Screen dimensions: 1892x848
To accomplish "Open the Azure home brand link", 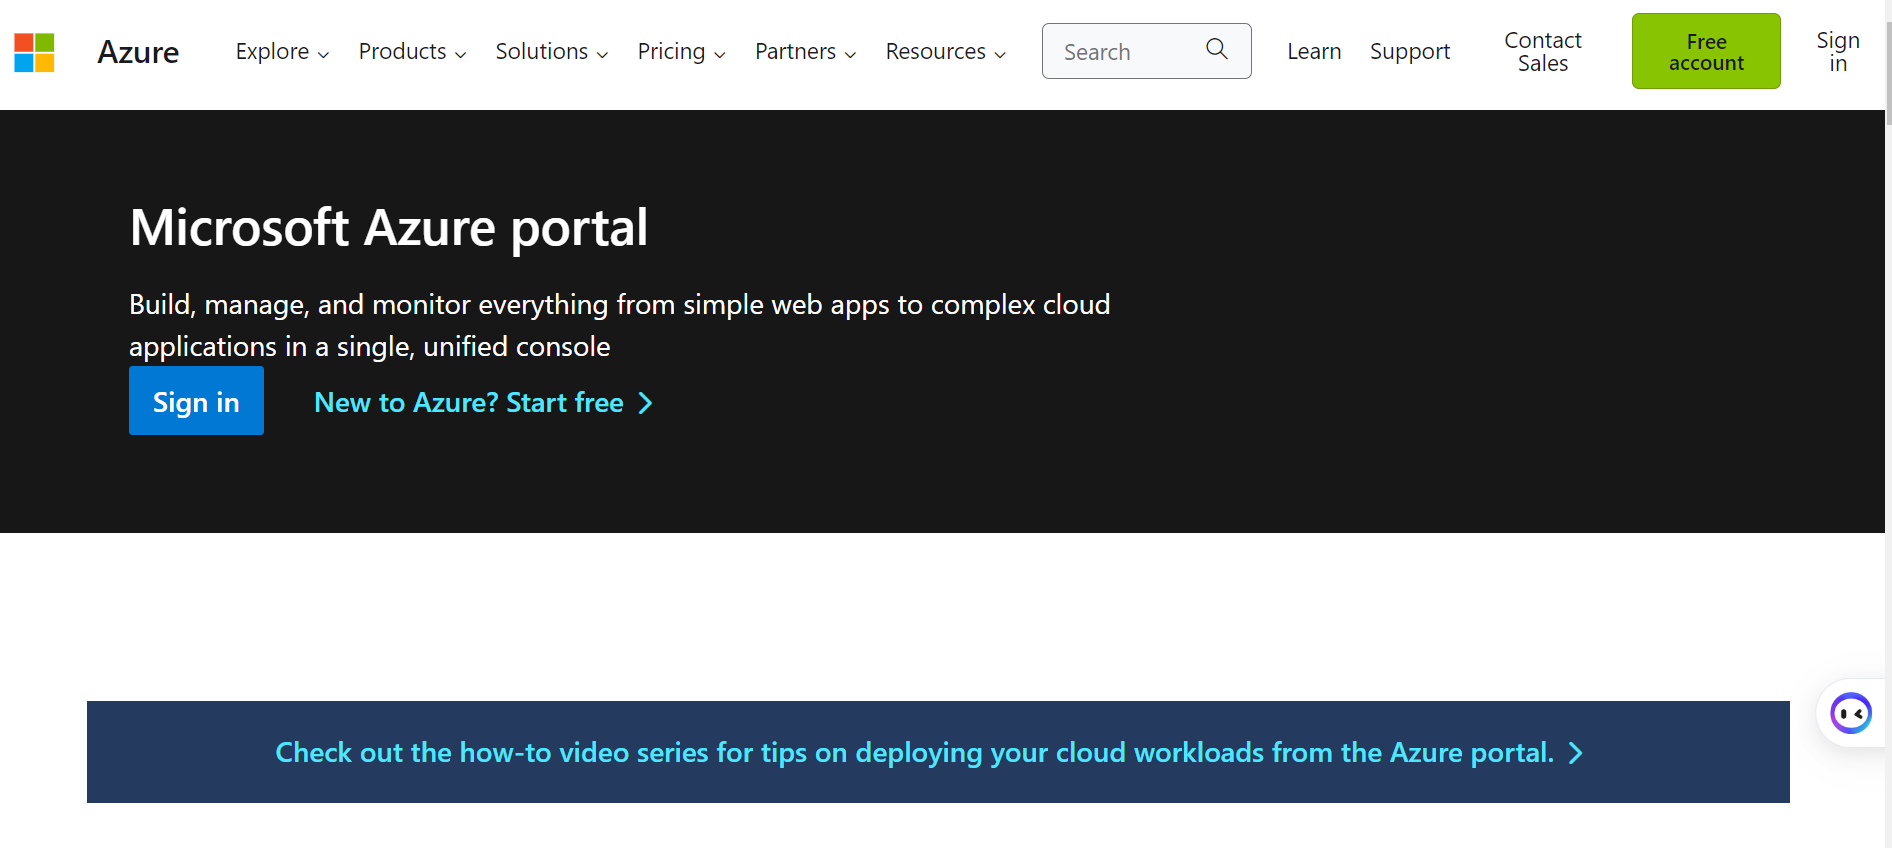I will coord(138,52).
